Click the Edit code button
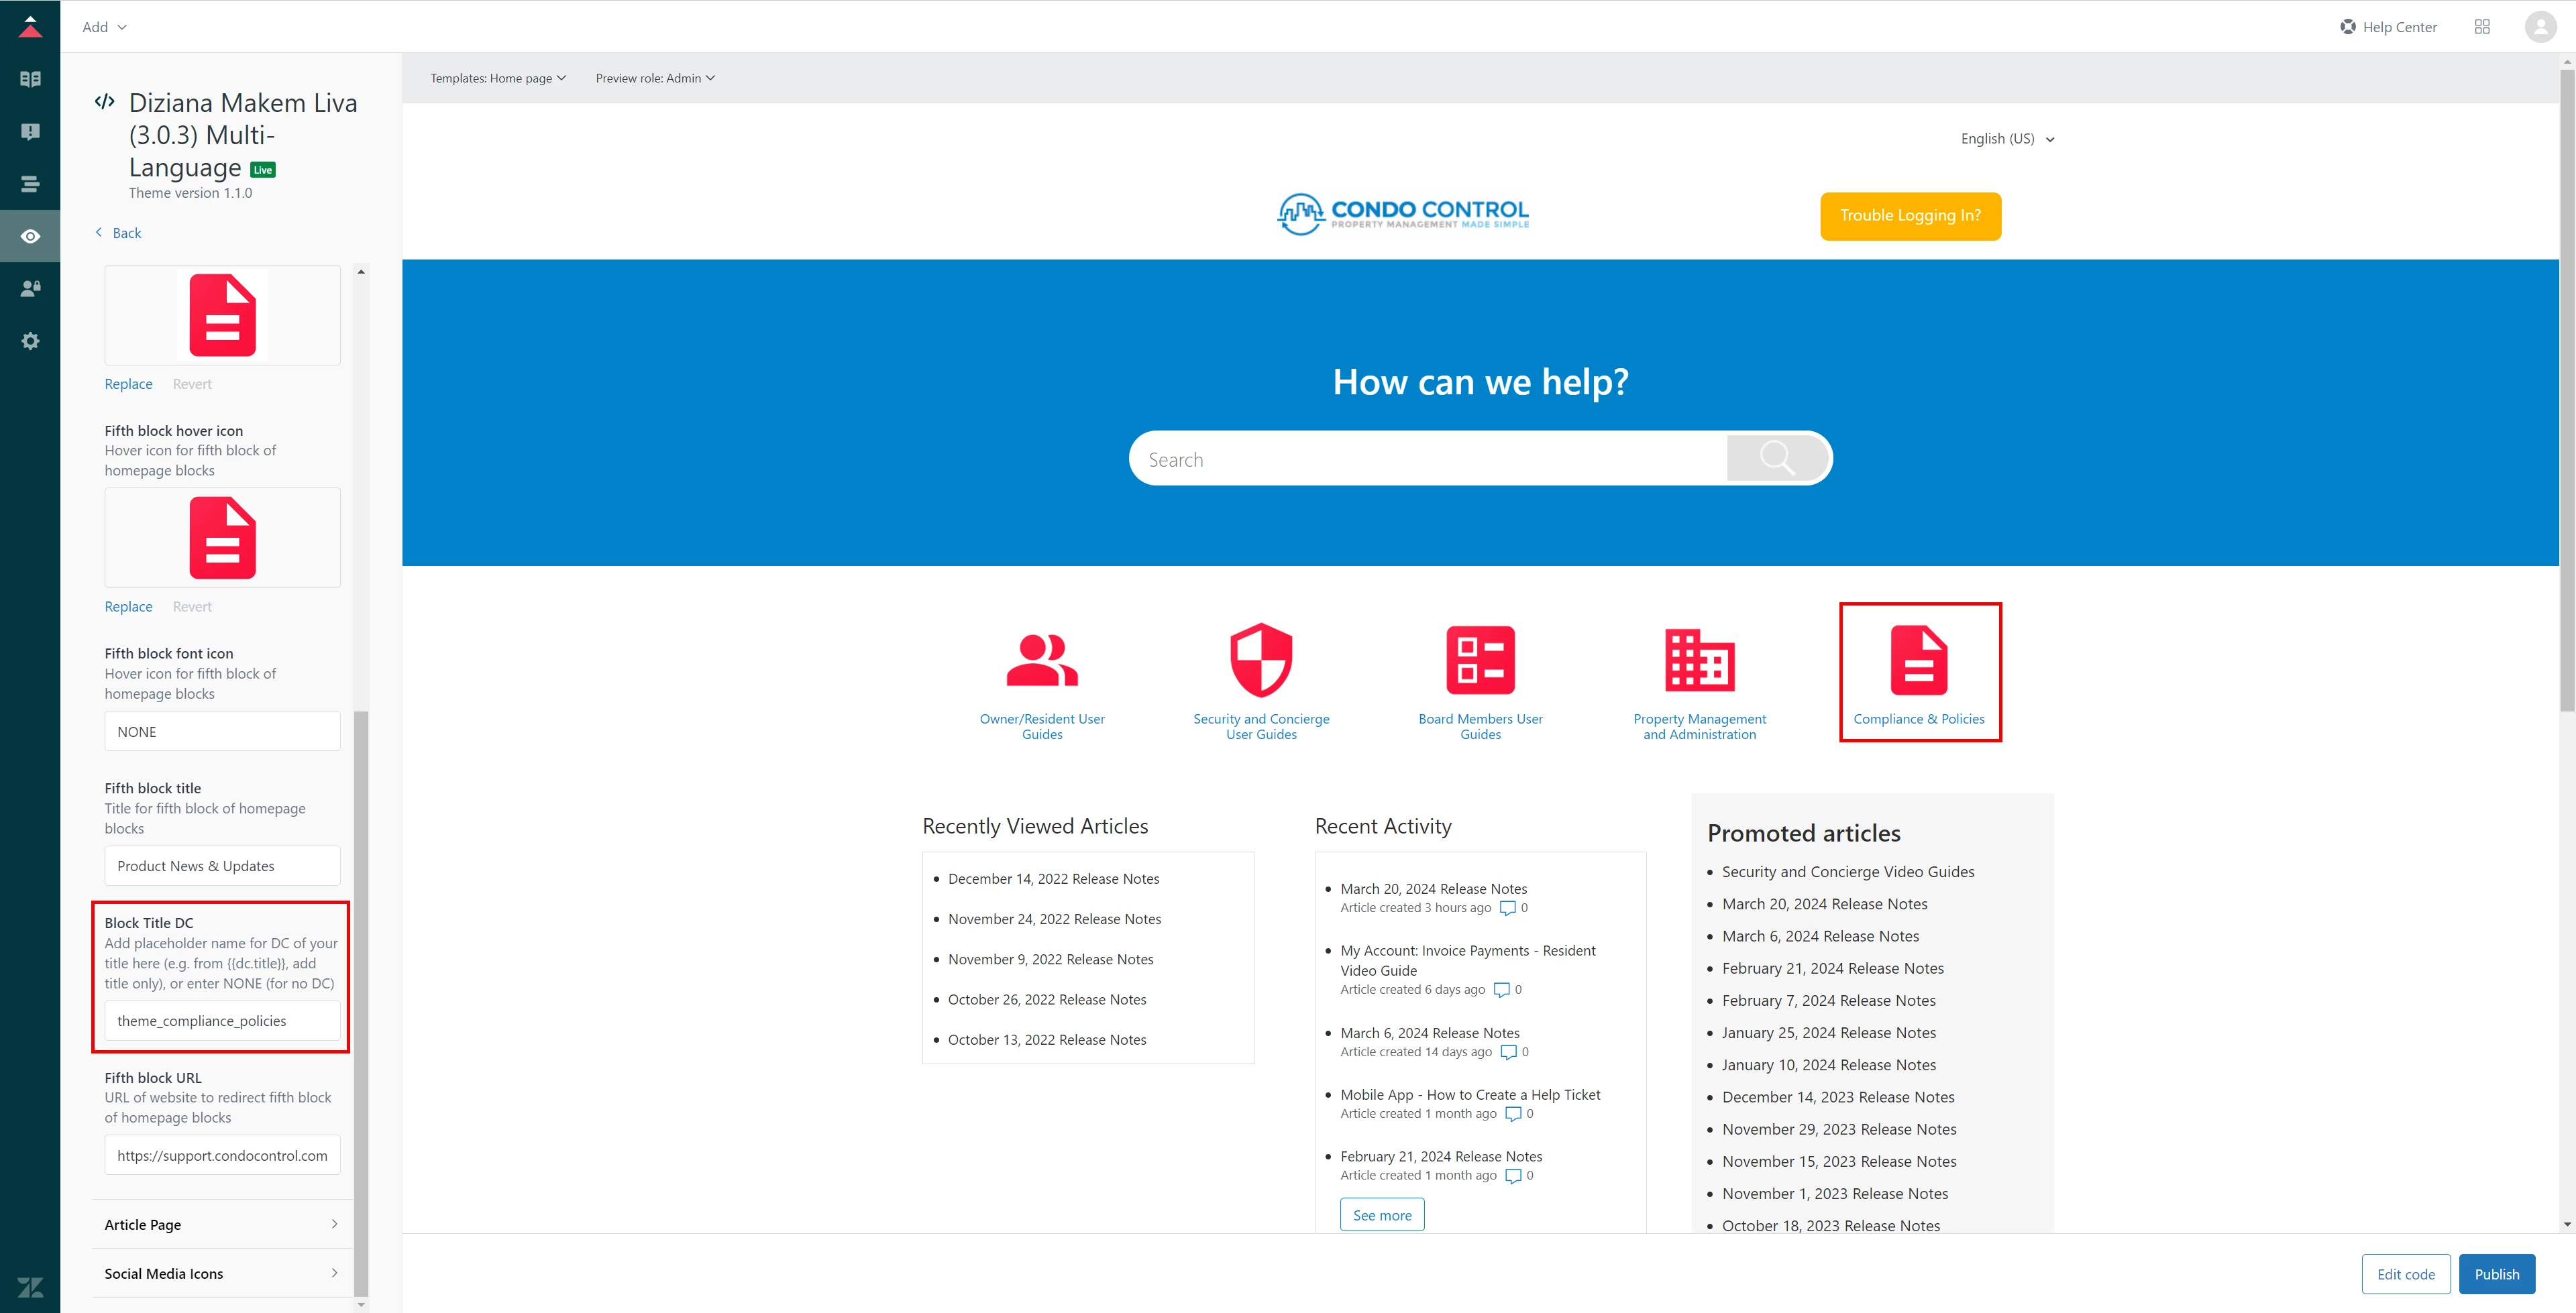Screen dimensions: 2576x1313 click(x=2405, y=1274)
